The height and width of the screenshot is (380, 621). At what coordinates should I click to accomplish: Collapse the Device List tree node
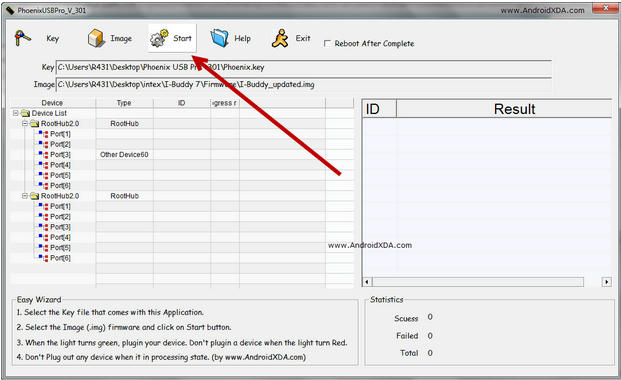pos(15,113)
